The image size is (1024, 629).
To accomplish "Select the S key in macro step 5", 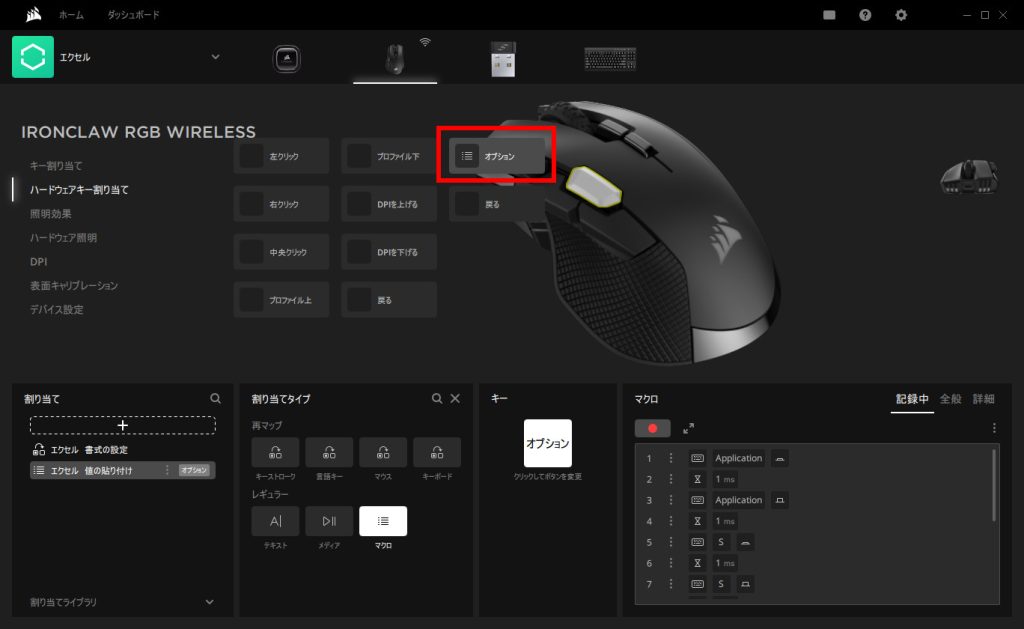I will tap(721, 542).
